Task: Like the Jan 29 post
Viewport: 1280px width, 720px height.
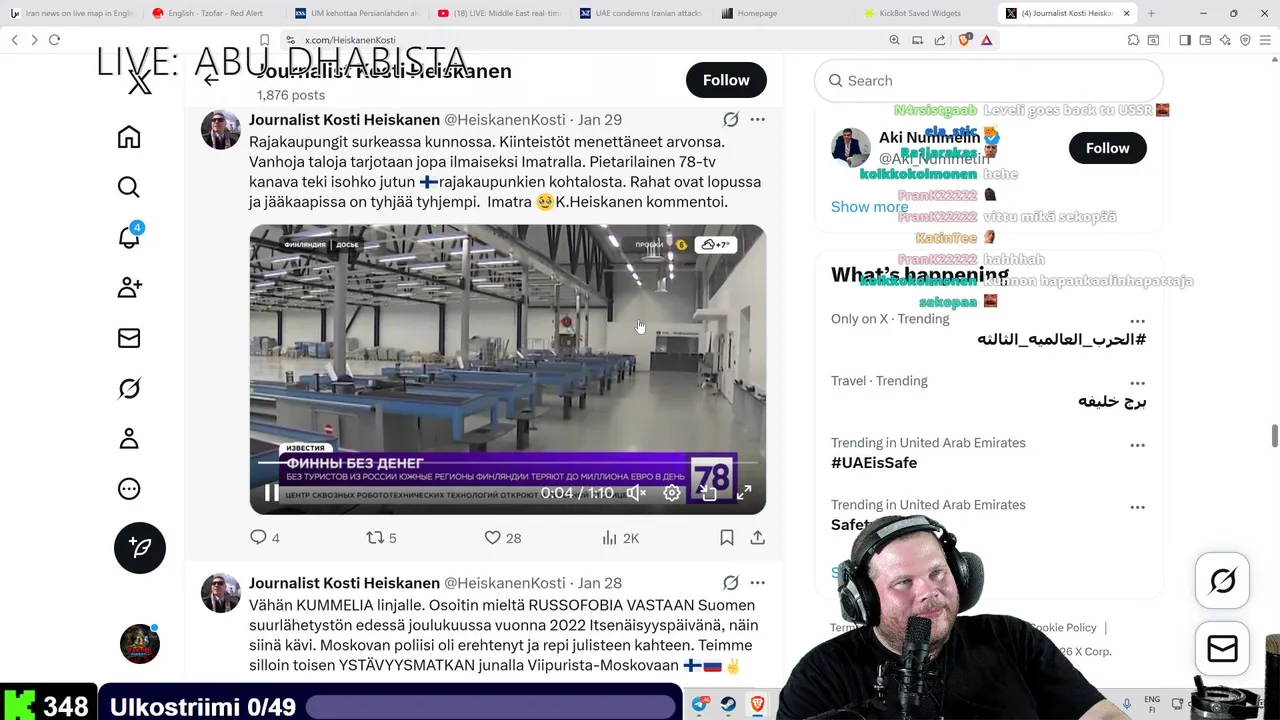Action: (x=503, y=538)
